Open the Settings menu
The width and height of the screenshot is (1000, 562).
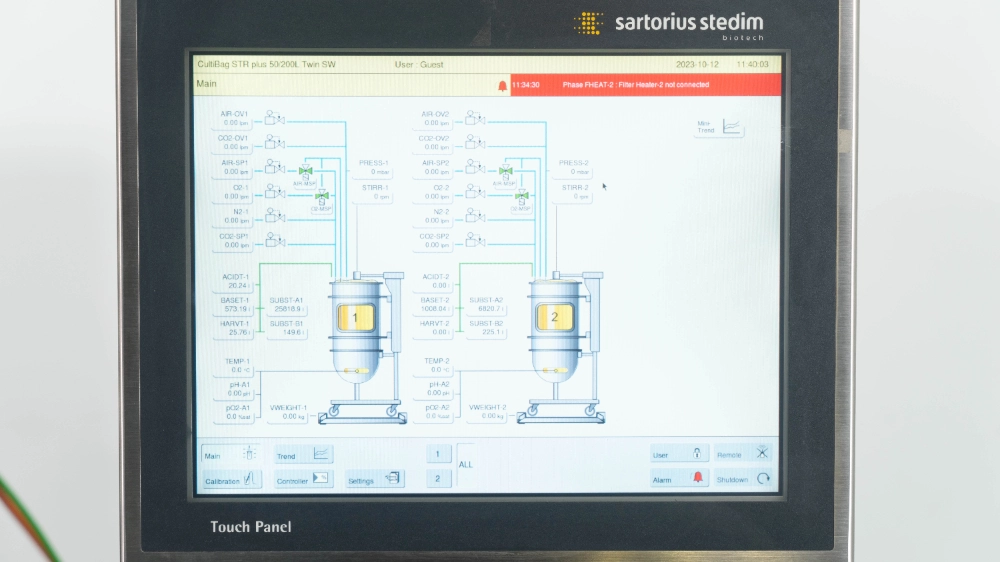coord(375,480)
